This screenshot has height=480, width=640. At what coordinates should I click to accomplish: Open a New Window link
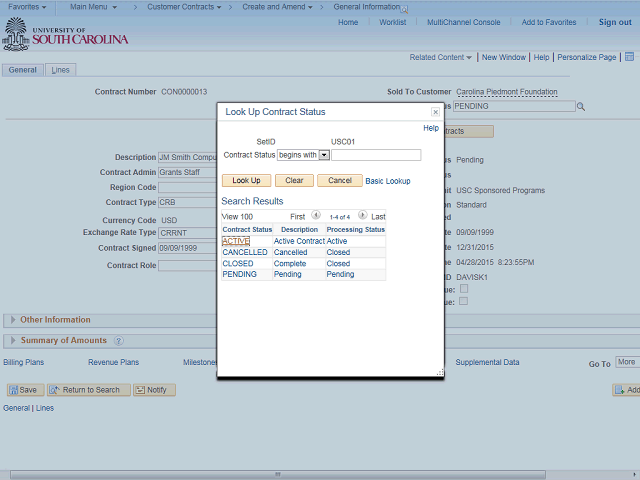coord(504,57)
